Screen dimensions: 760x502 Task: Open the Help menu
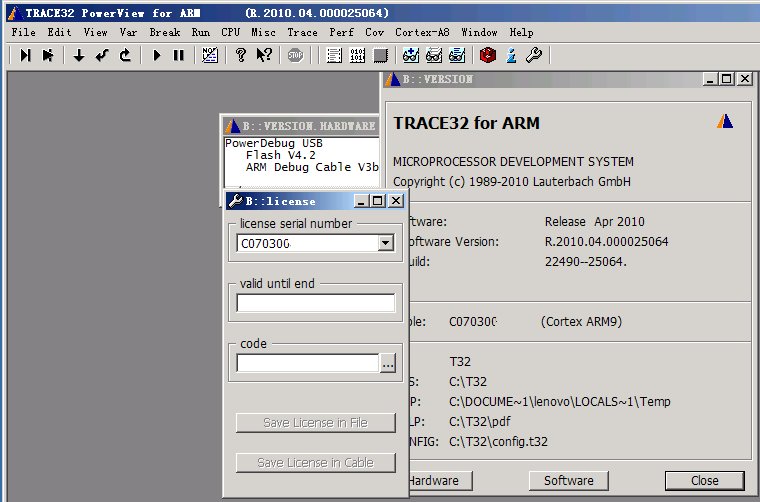tap(521, 32)
